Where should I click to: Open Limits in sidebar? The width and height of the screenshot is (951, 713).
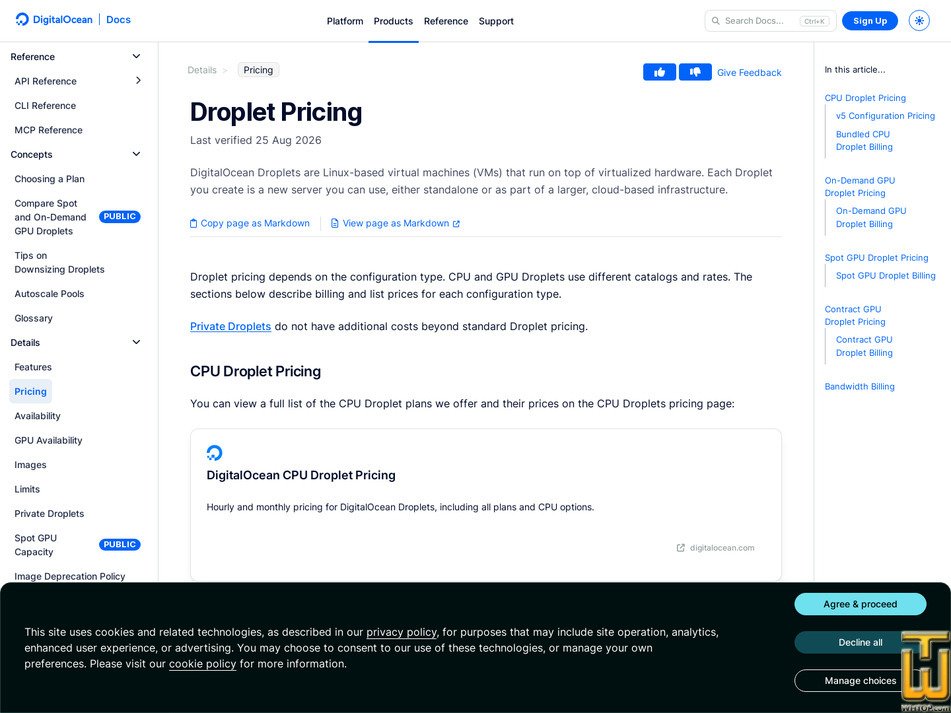pyautogui.click(x=27, y=489)
